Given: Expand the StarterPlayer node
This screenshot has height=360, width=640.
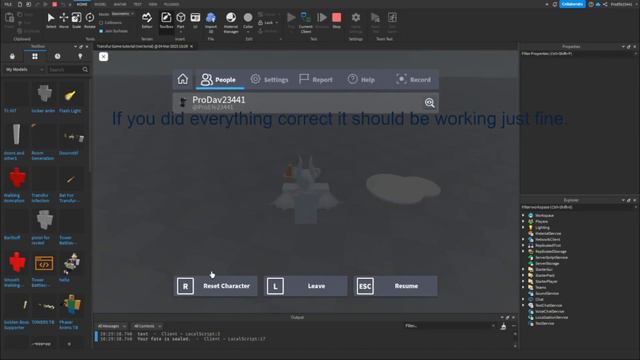Looking at the screenshot, I should [523, 281].
